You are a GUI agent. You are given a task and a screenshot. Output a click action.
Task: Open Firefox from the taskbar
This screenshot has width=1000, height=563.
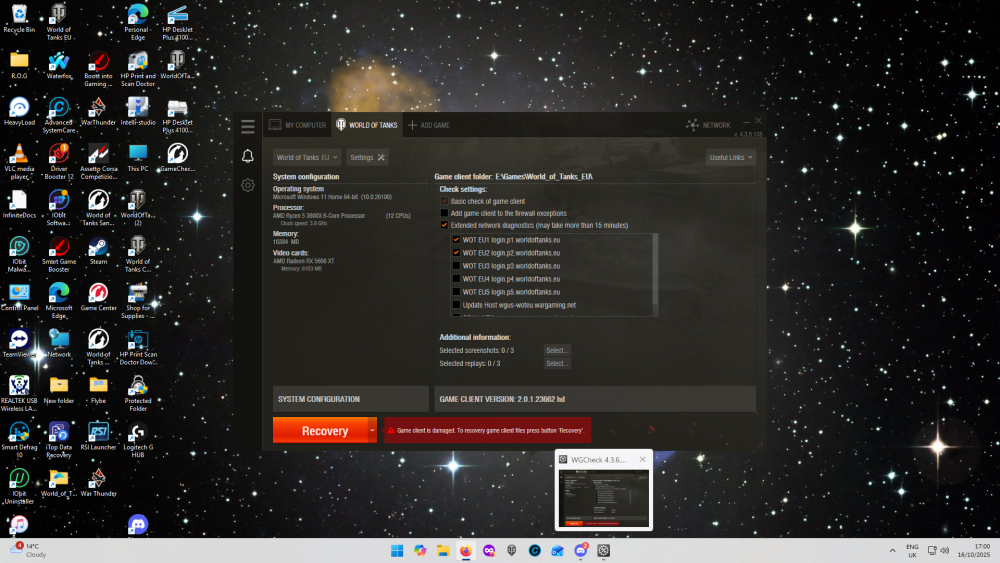pyautogui.click(x=466, y=550)
